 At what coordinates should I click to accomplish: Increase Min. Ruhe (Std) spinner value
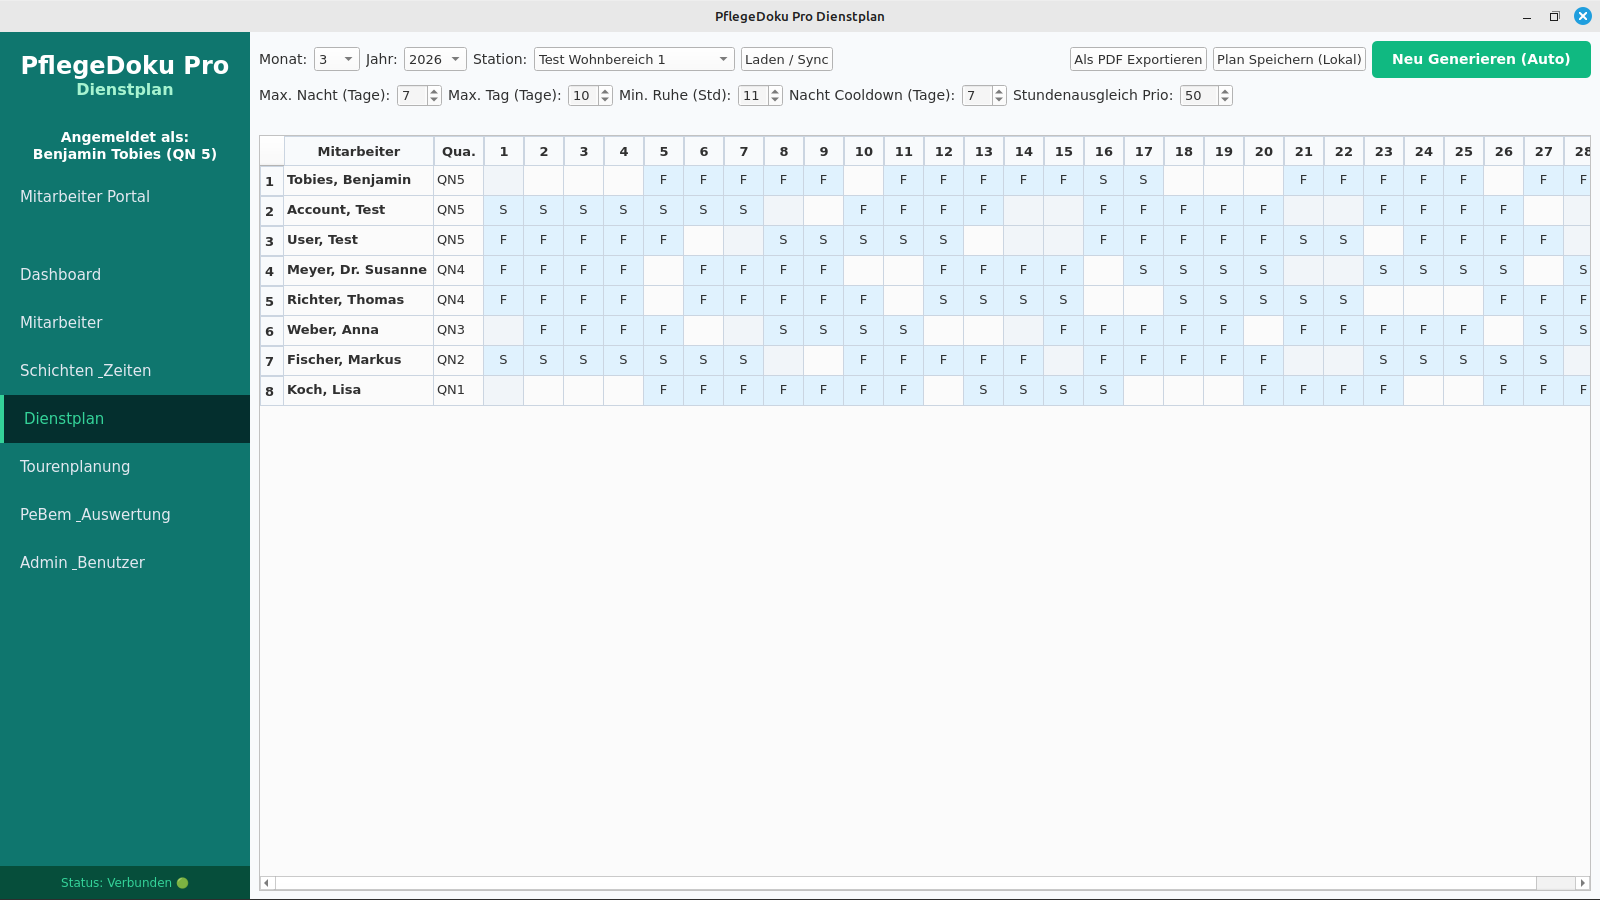tap(775, 91)
